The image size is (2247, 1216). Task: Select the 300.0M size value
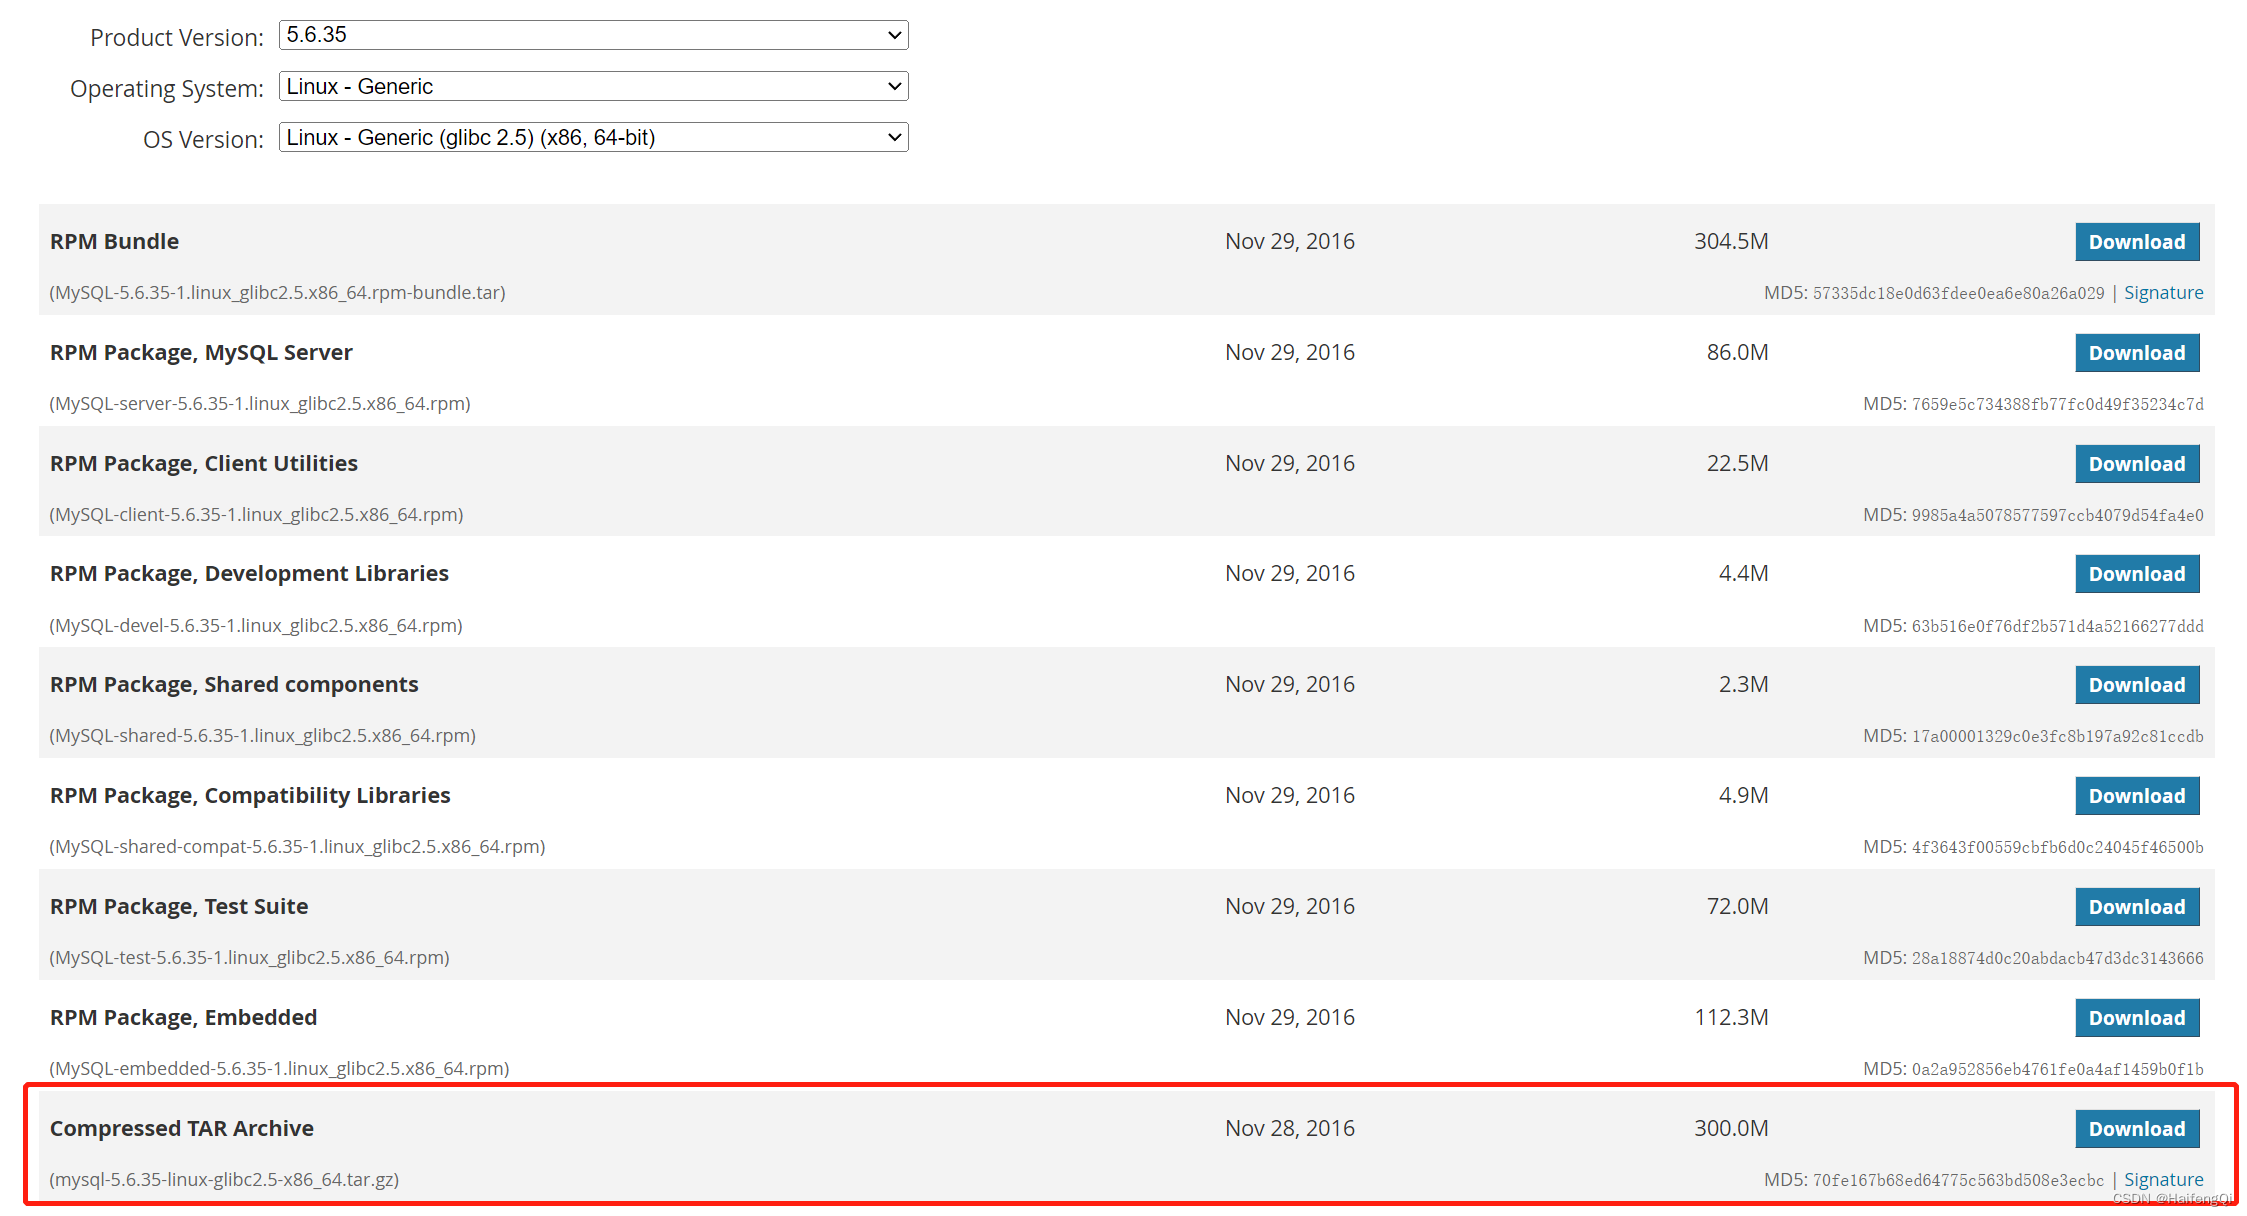pyautogui.click(x=1731, y=1128)
